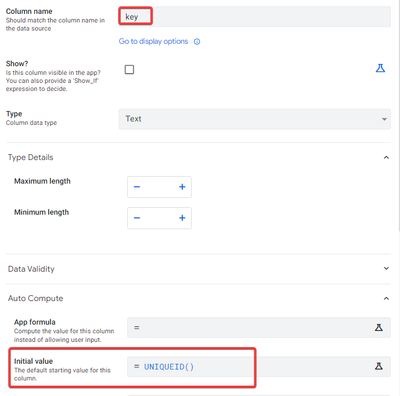Increase Minimum length with plus button
This screenshot has width=400, height=396.
pyautogui.click(x=182, y=218)
